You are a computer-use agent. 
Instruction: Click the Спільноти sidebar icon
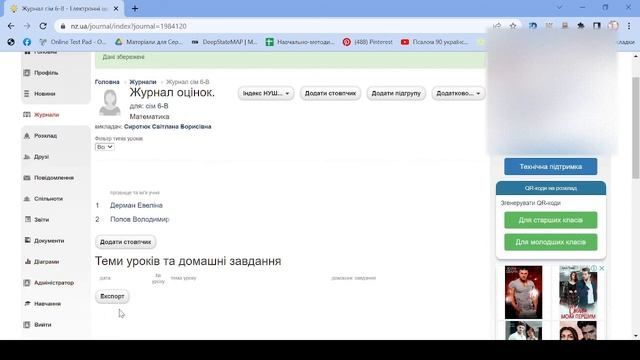click(27, 198)
